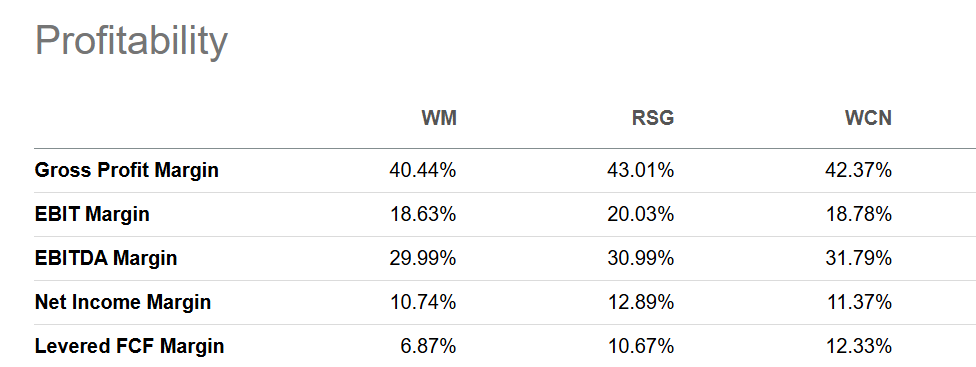
Task: Click WCN EBITDA margin value 31.79%
Action: pos(858,258)
